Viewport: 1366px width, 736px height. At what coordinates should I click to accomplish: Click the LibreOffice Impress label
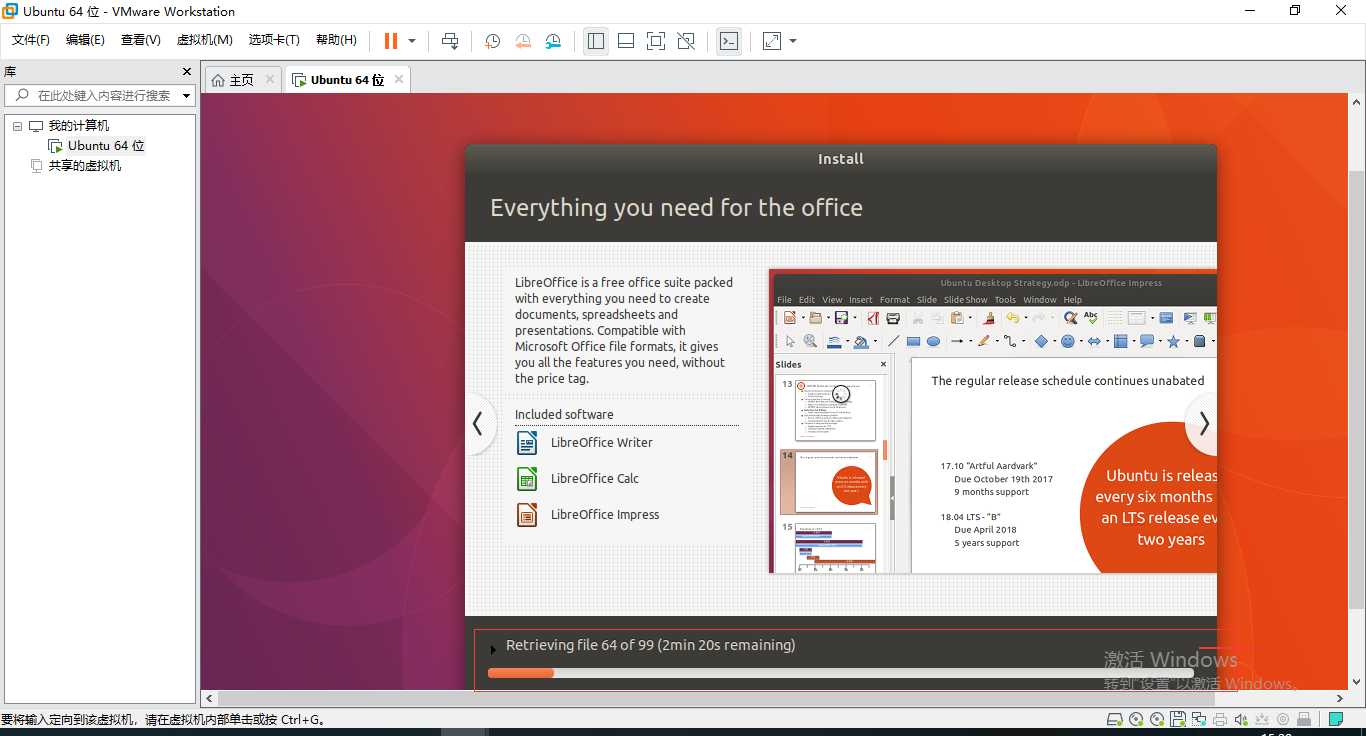[605, 515]
